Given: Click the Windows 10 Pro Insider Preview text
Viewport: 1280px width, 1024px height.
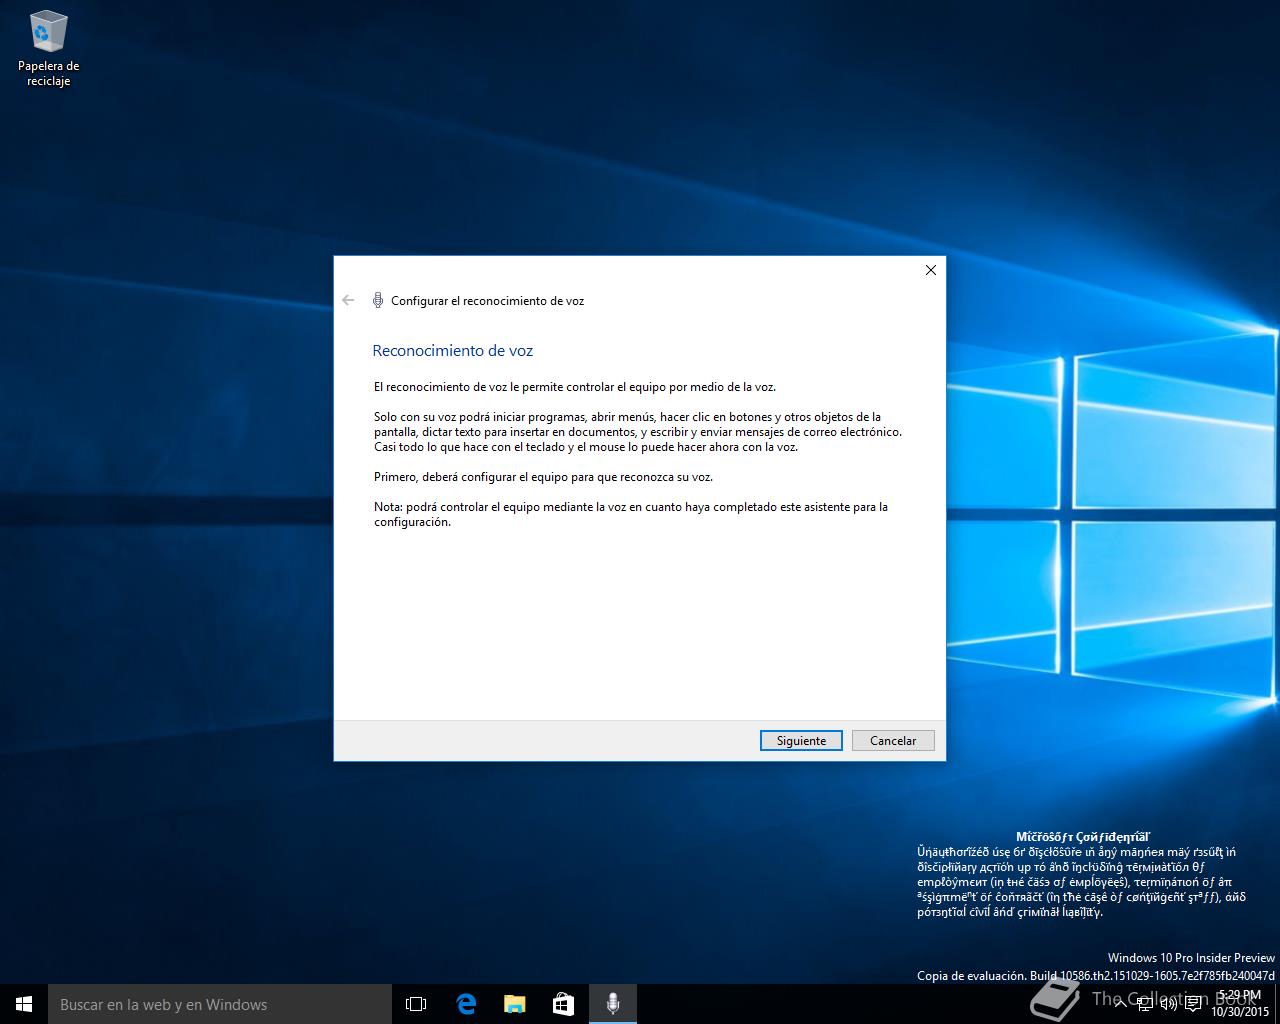Looking at the screenshot, I should click(1191, 958).
